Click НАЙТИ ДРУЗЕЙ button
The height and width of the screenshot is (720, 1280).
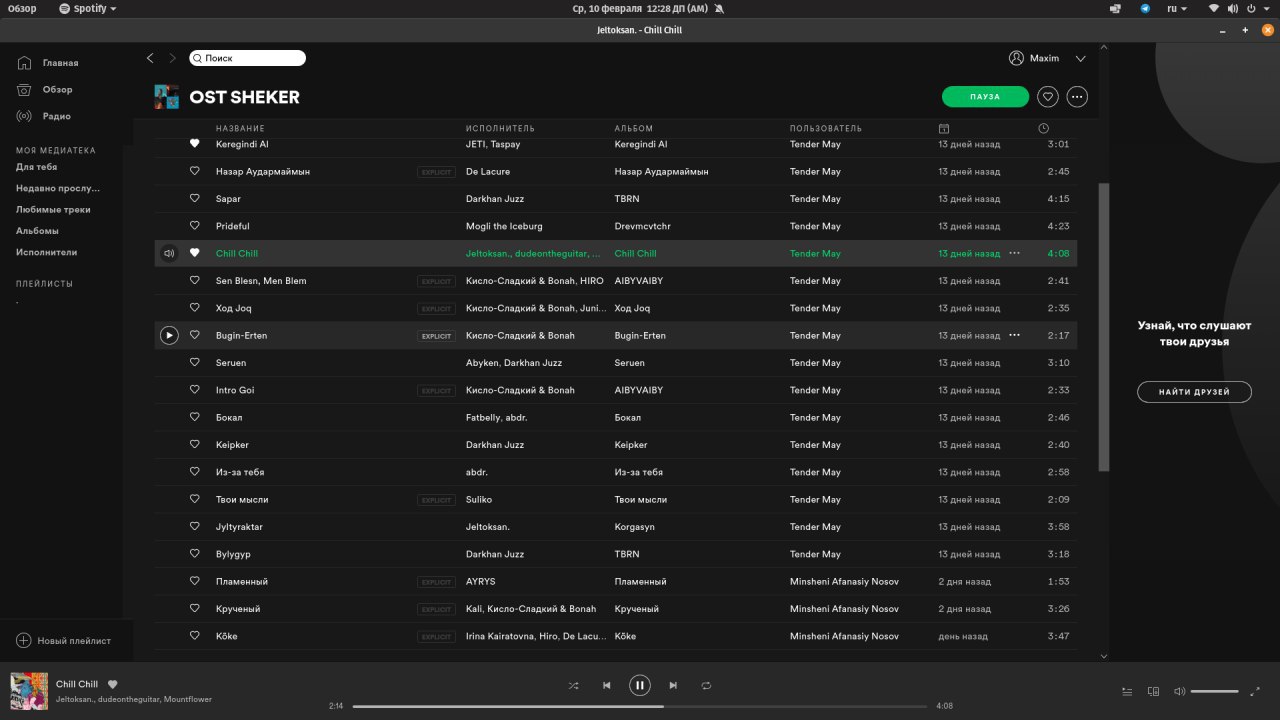point(1194,392)
